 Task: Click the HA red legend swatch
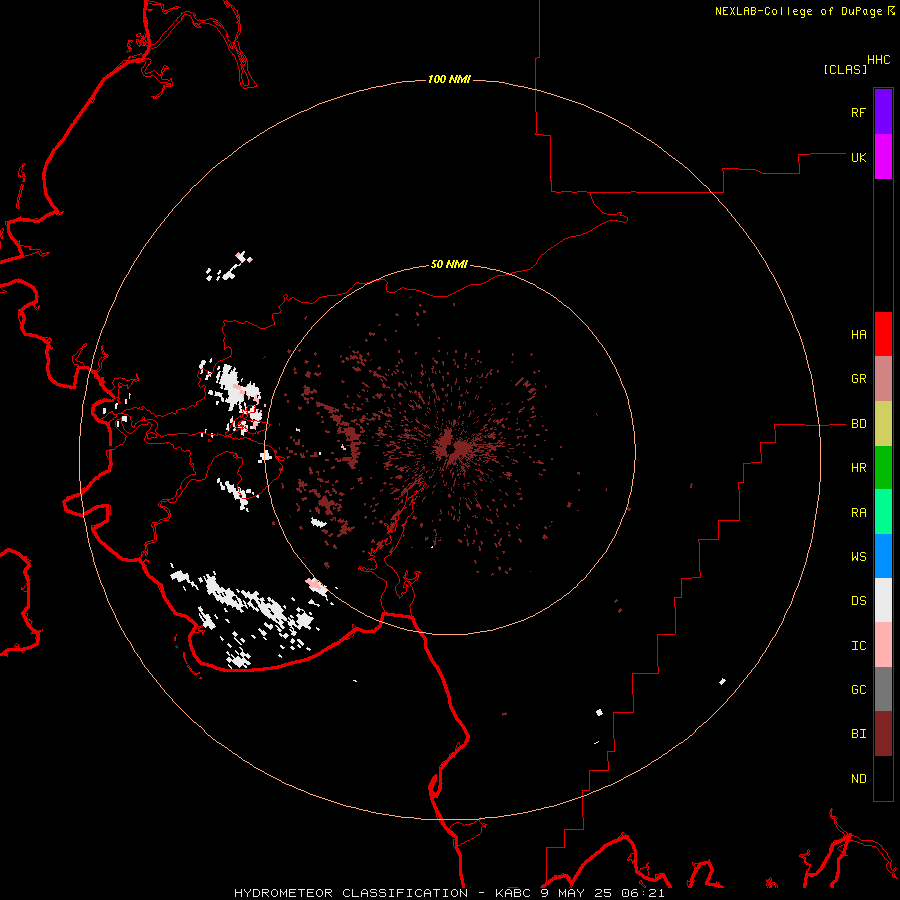click(x=883, y=334)
